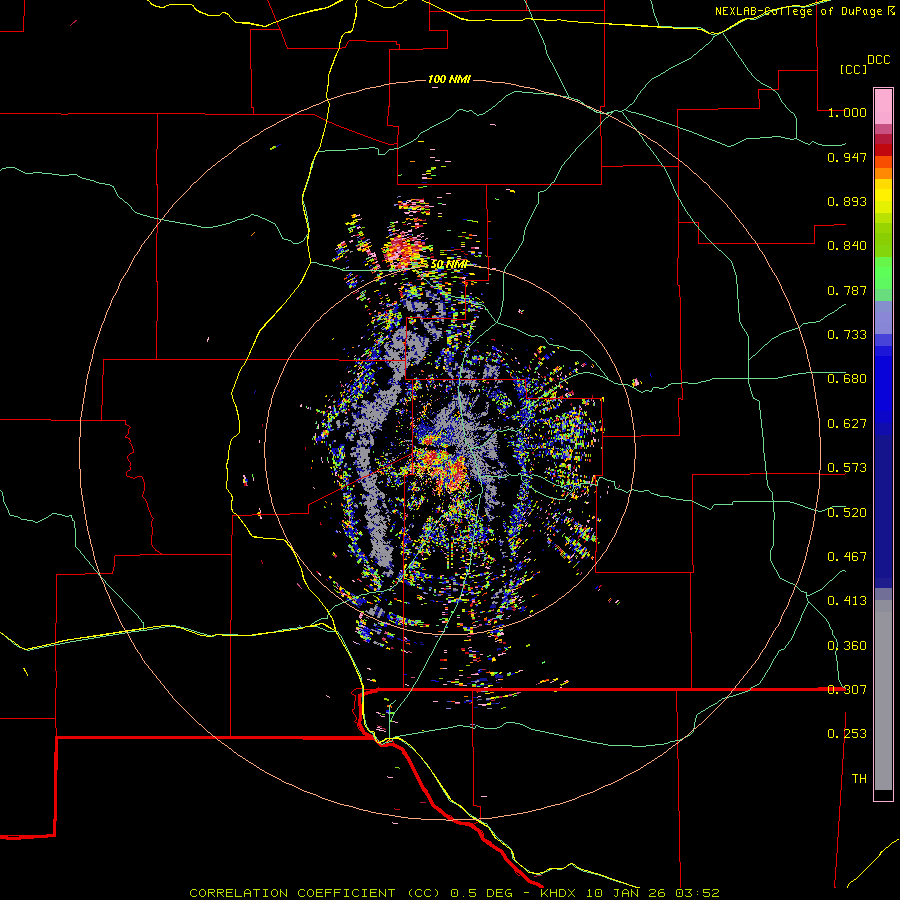This screenshot has width=900, height=900.
Task: Click the 0.253 scale value
Action: [x=847, y=734]
